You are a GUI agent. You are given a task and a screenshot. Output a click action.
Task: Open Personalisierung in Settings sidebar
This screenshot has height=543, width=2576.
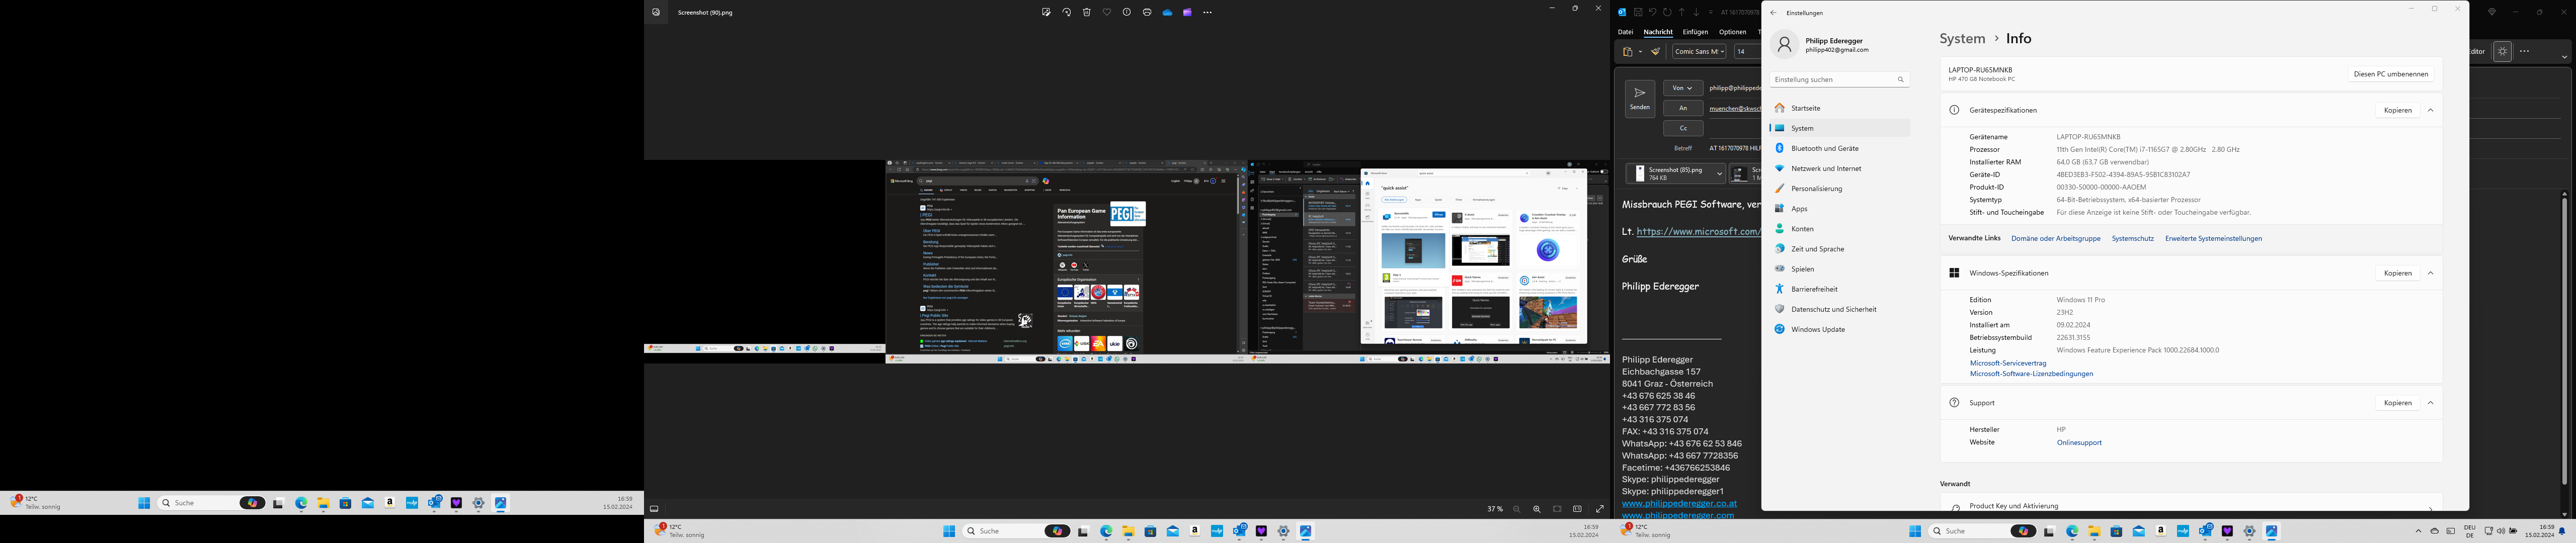tap(1839, 188)
